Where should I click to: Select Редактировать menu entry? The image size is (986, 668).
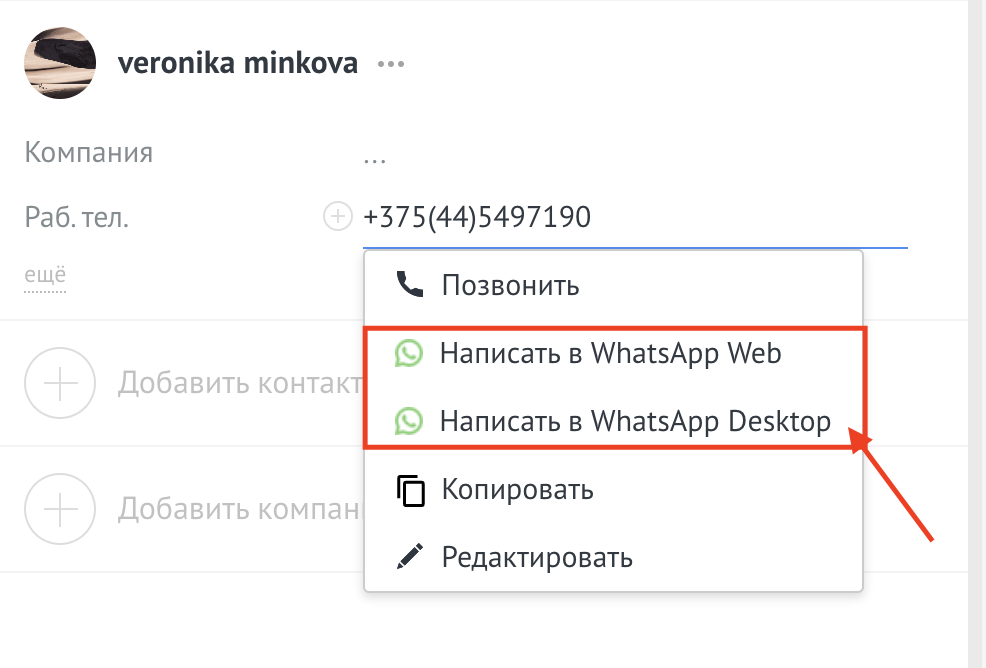click(537, 557)
